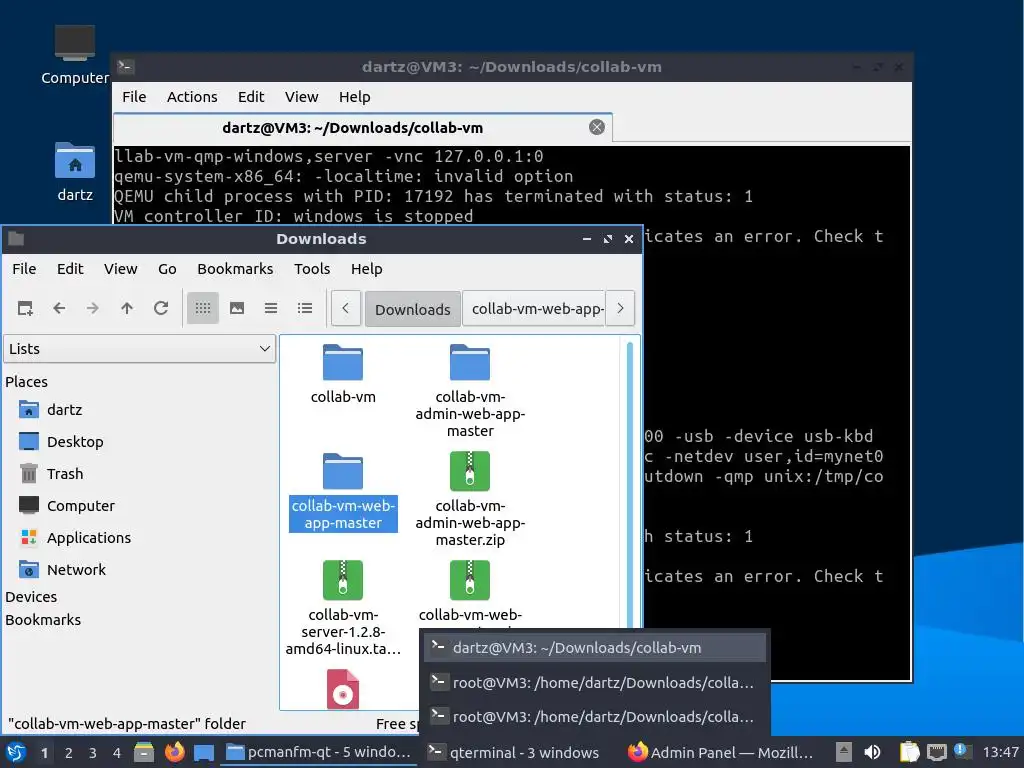
Task: Switch to second root@VM3 terminal window
Action: pos(595,716)
